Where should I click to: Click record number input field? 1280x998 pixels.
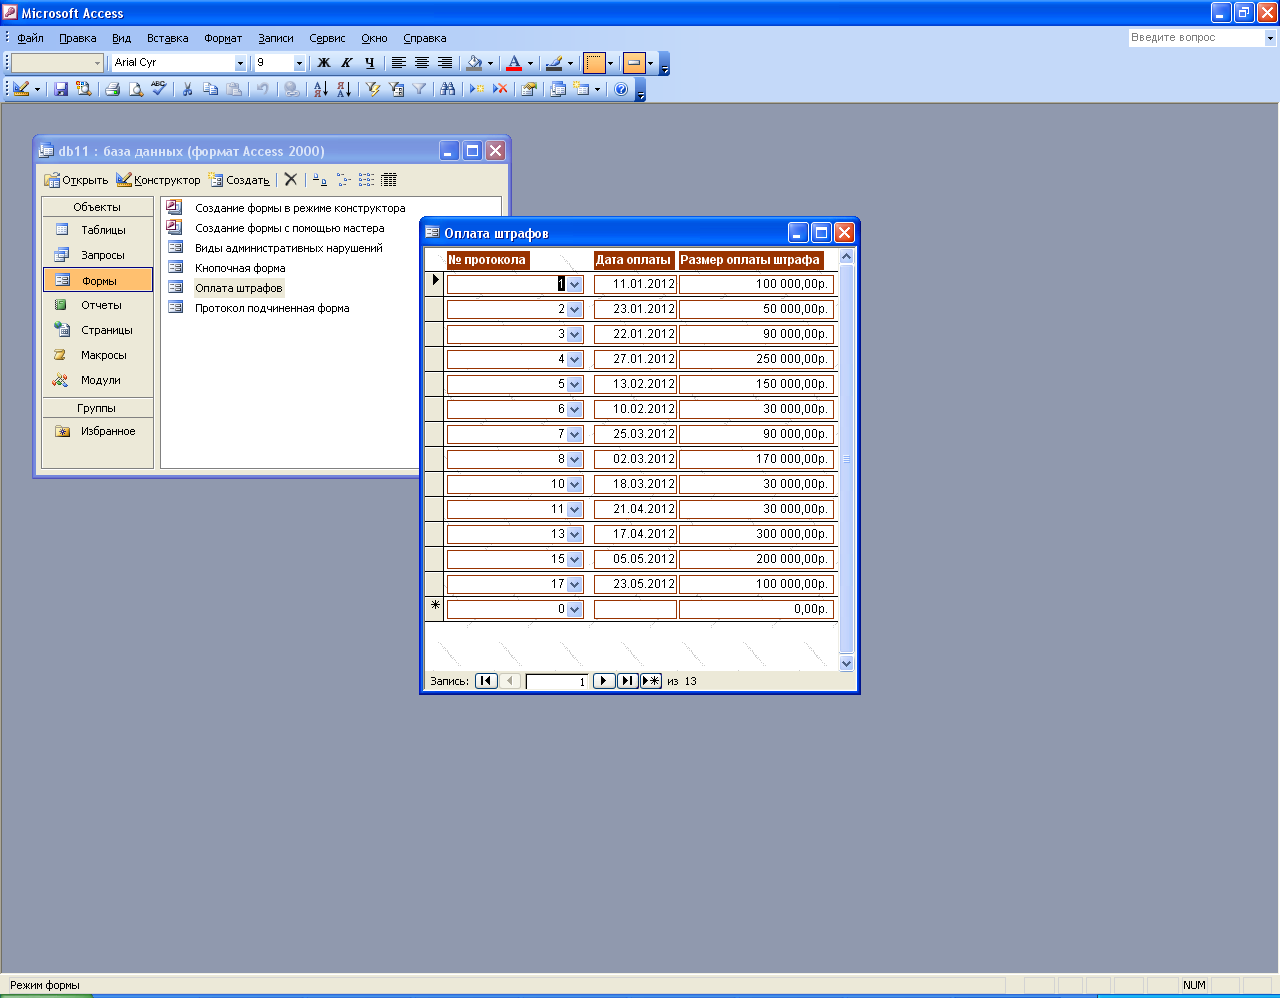point(557,681)
